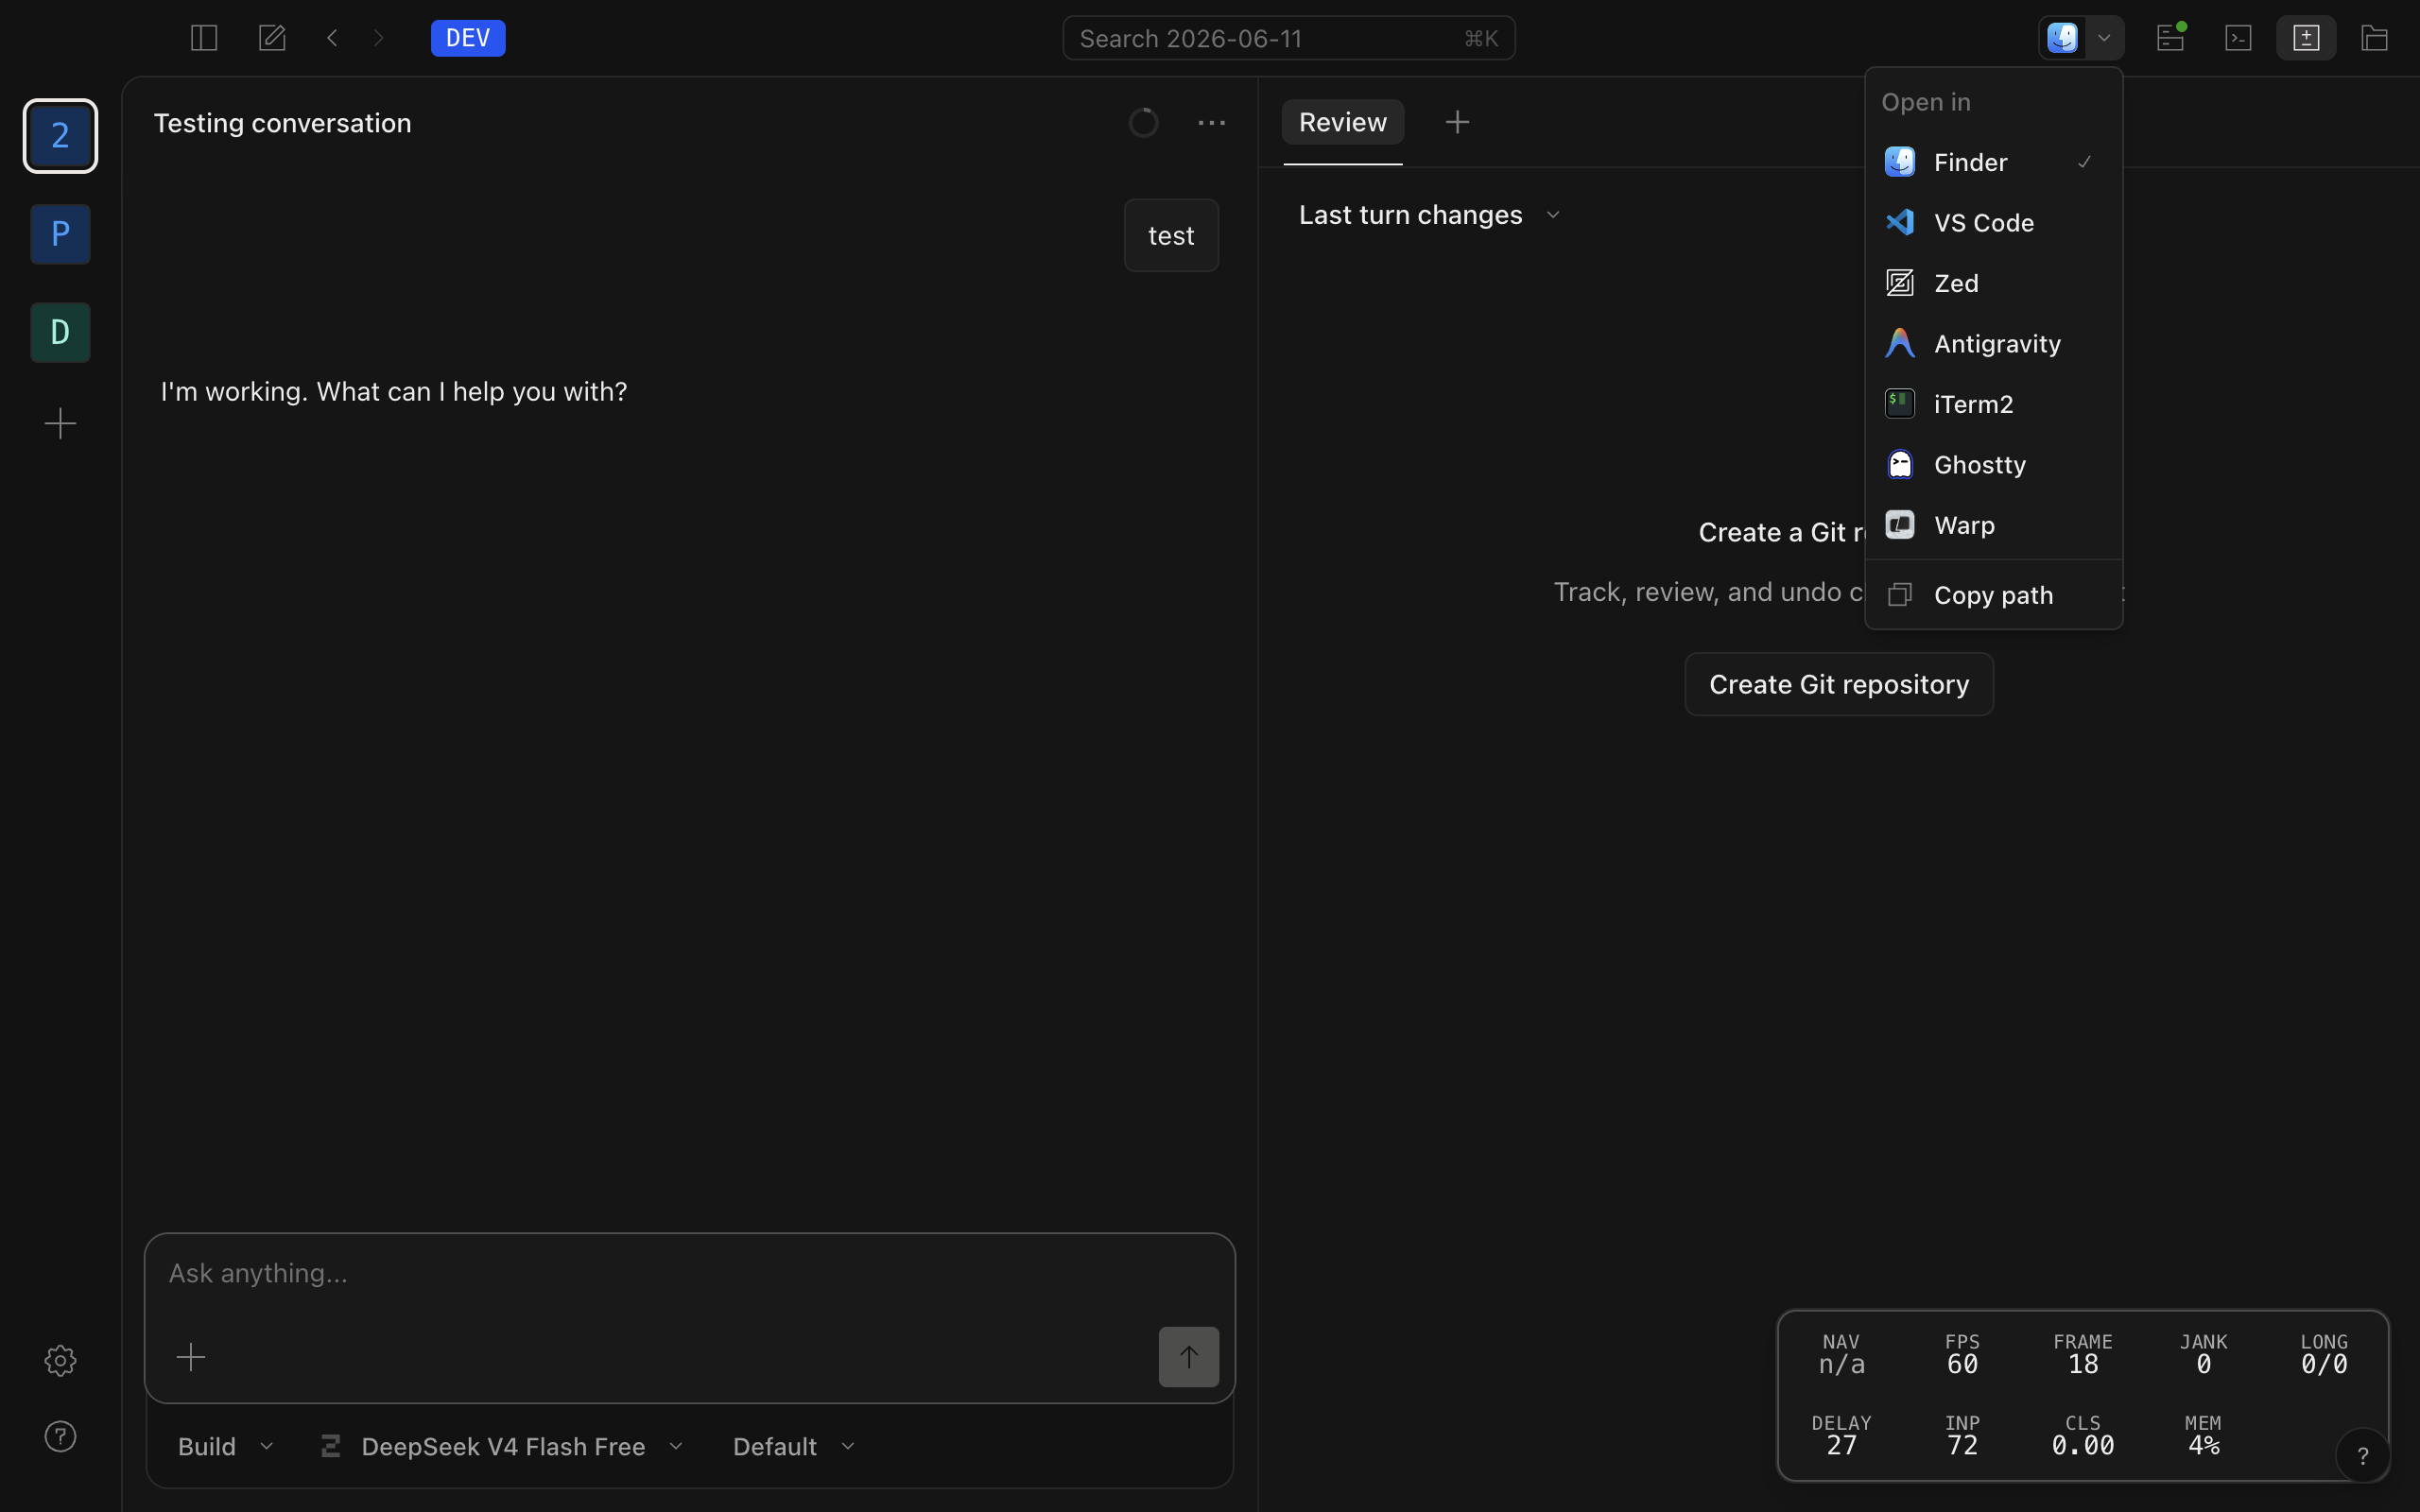The height and width of the screenshot is (1512, 2420).
Task: Add a new tab with plus
Action: [x=1457, y=122]
